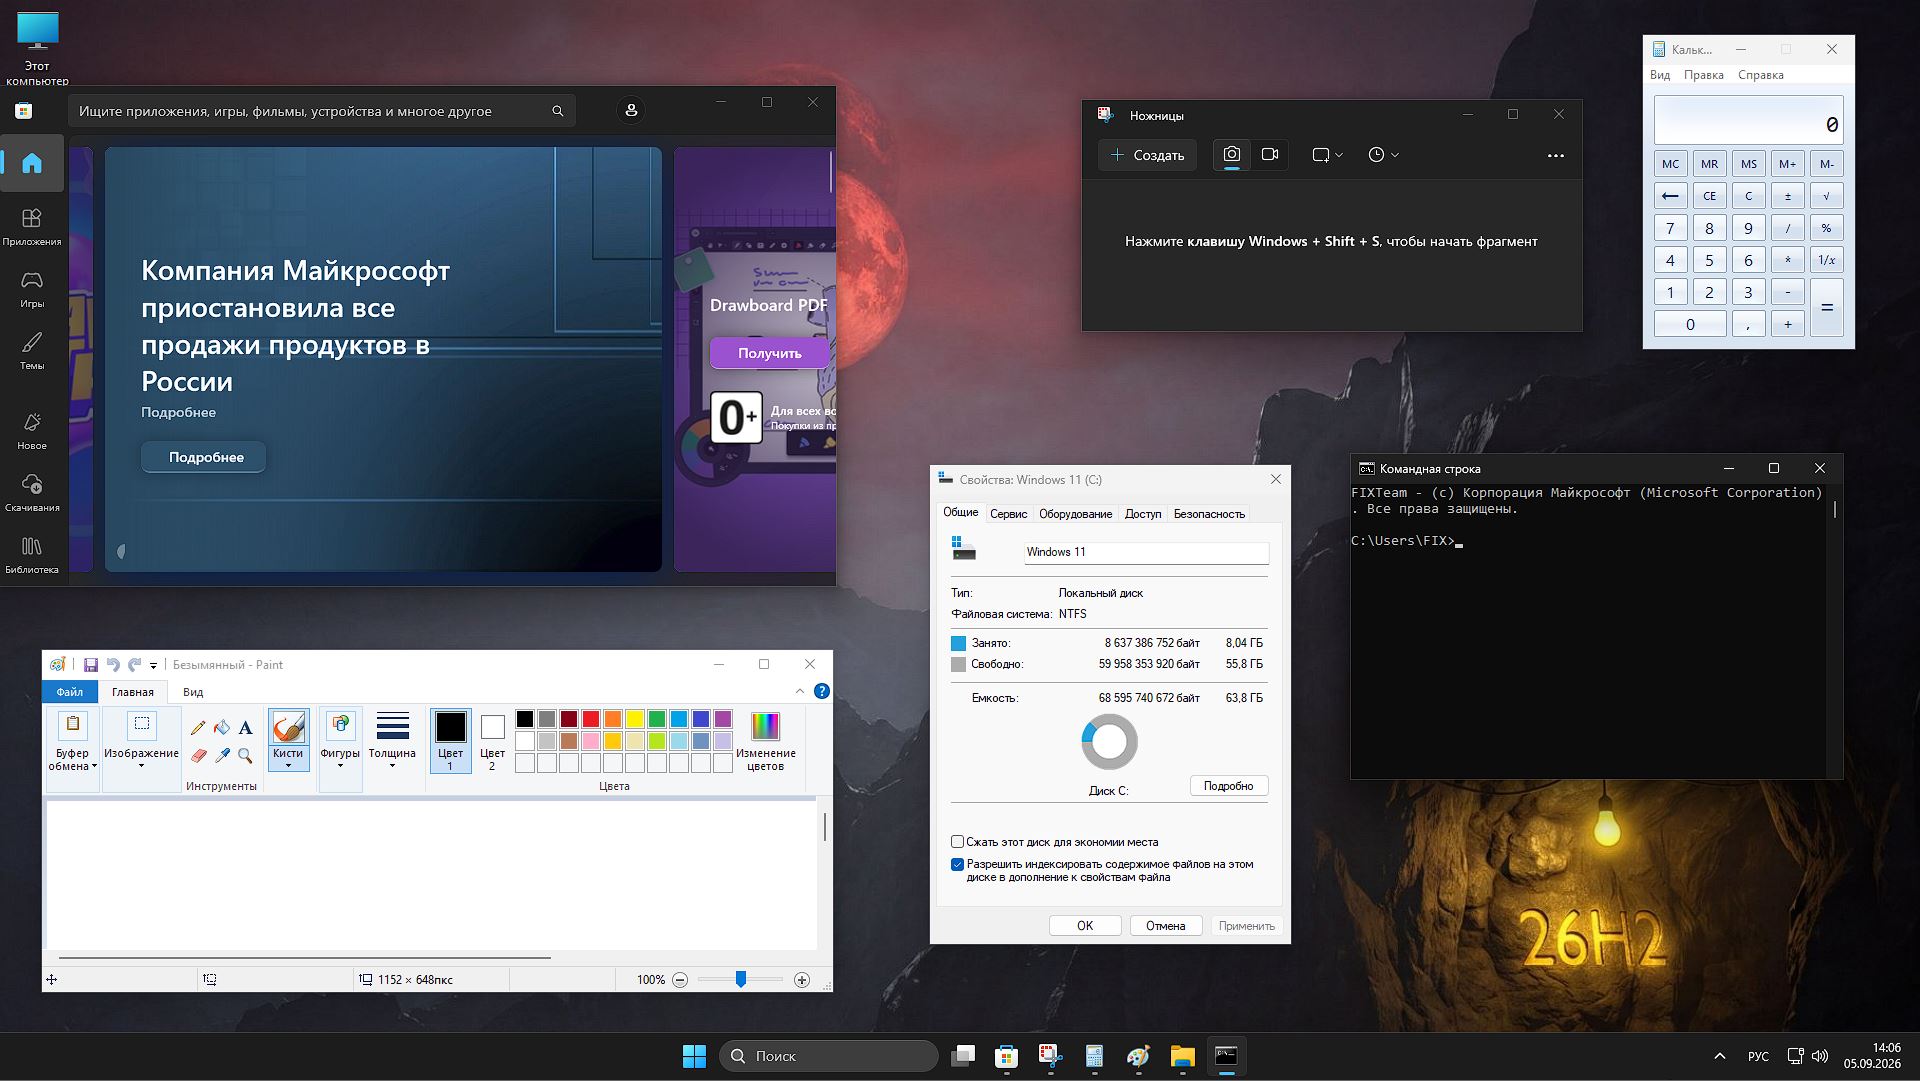Open Библиотека in Microsoft Store sidebar
1920x1081 pixels.
32,554
